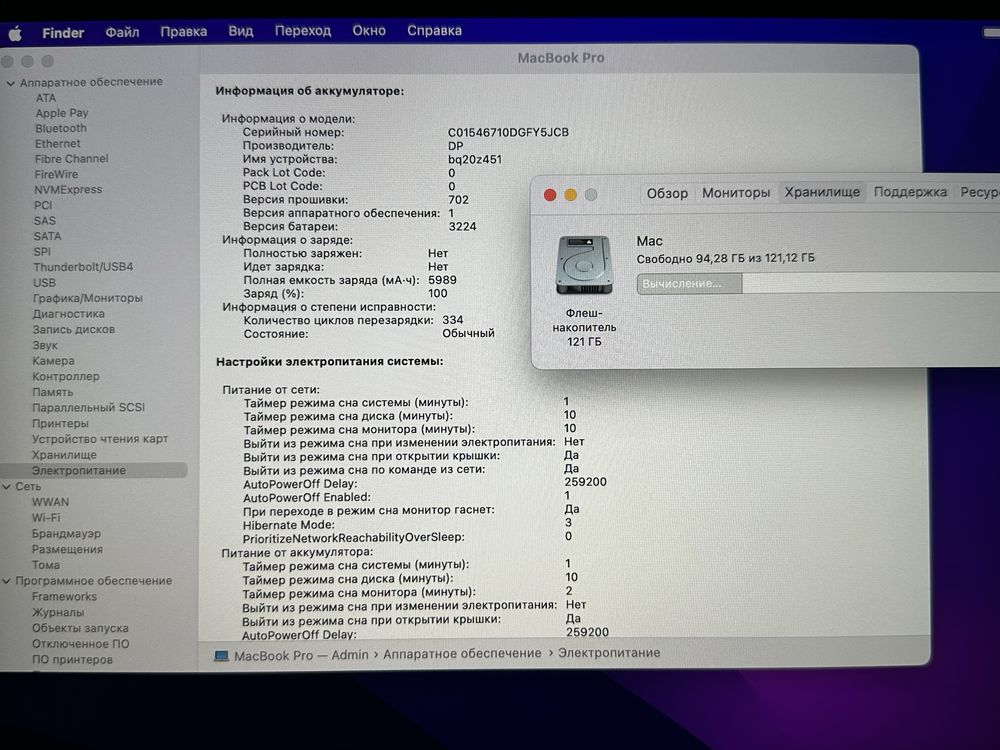Click MacBook Pro — Admin in path bar
This screenshot has height=750, width=1000.
pos(301,655)
